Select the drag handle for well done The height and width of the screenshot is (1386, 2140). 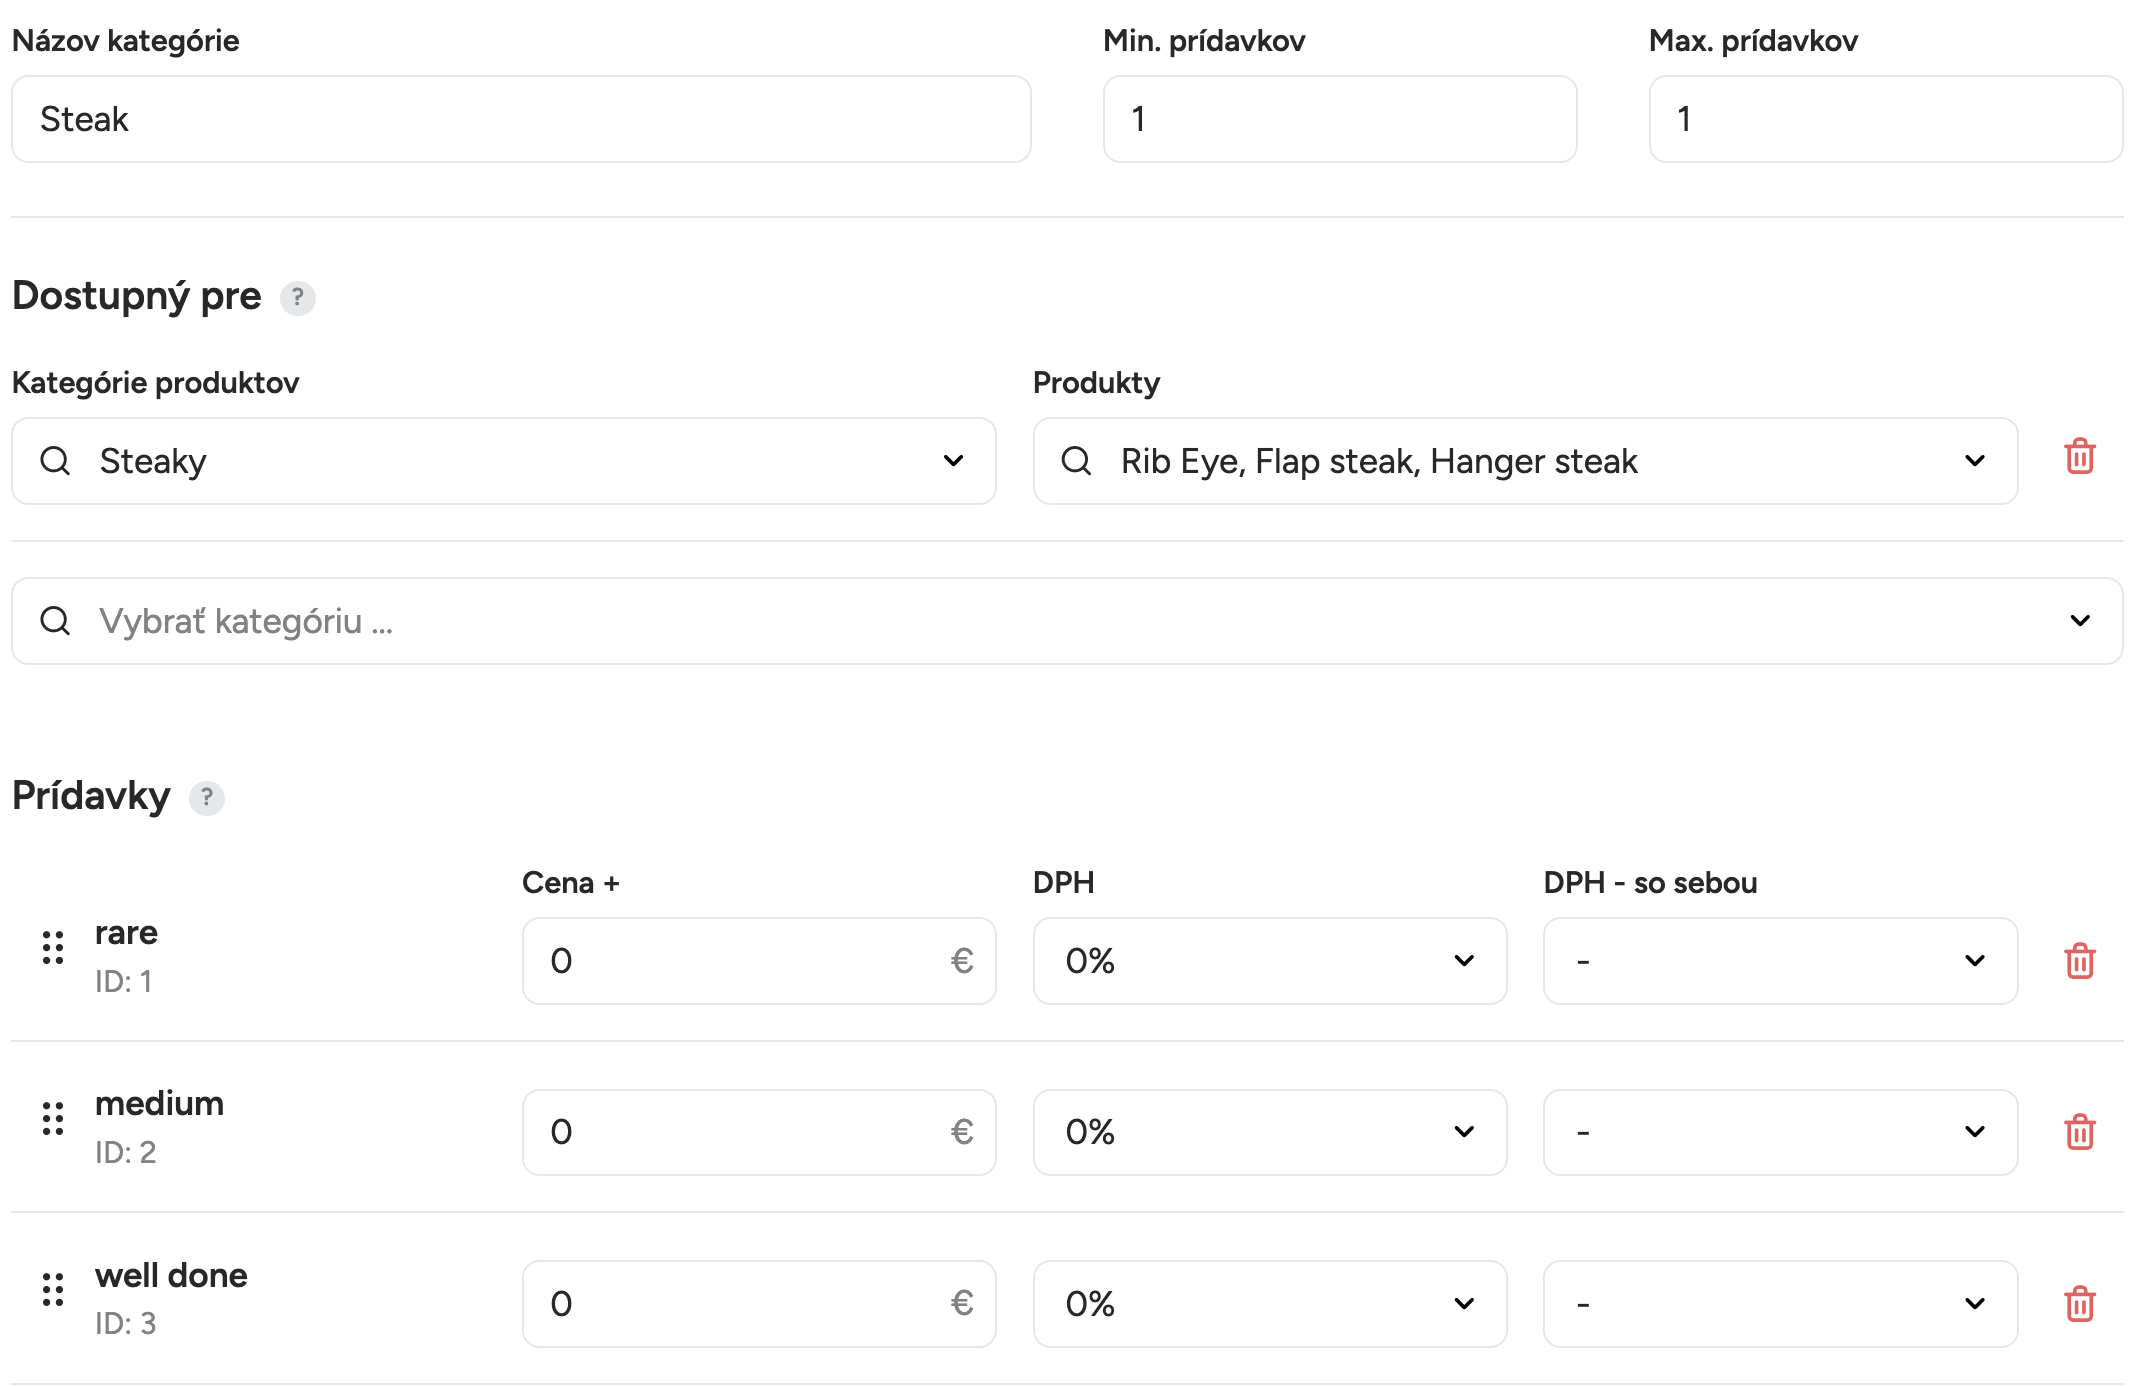(53, 1290)
